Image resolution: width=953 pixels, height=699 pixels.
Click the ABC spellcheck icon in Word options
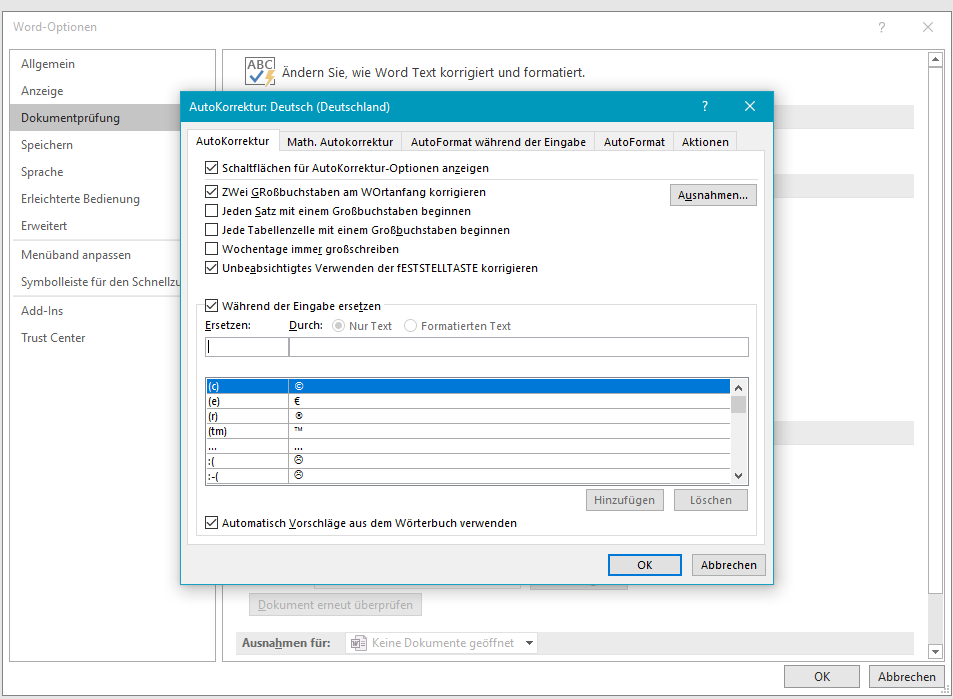point(260,72)
